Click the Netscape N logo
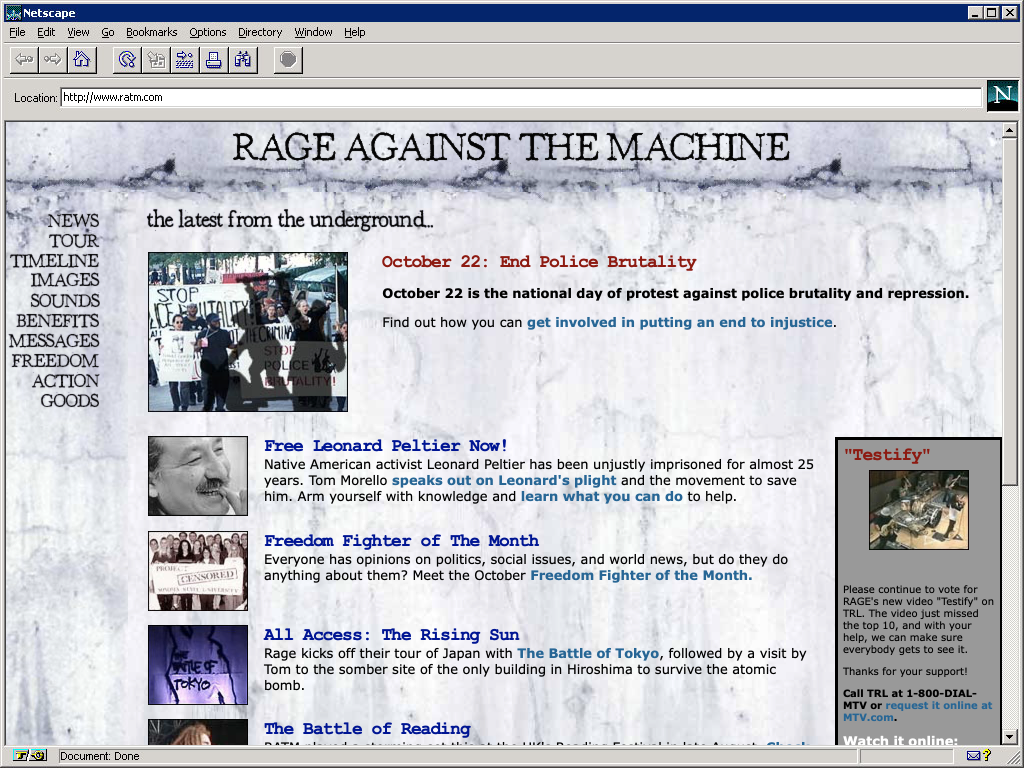The width and height of the screenshot is (1024, 768). tap(1002, 96)
